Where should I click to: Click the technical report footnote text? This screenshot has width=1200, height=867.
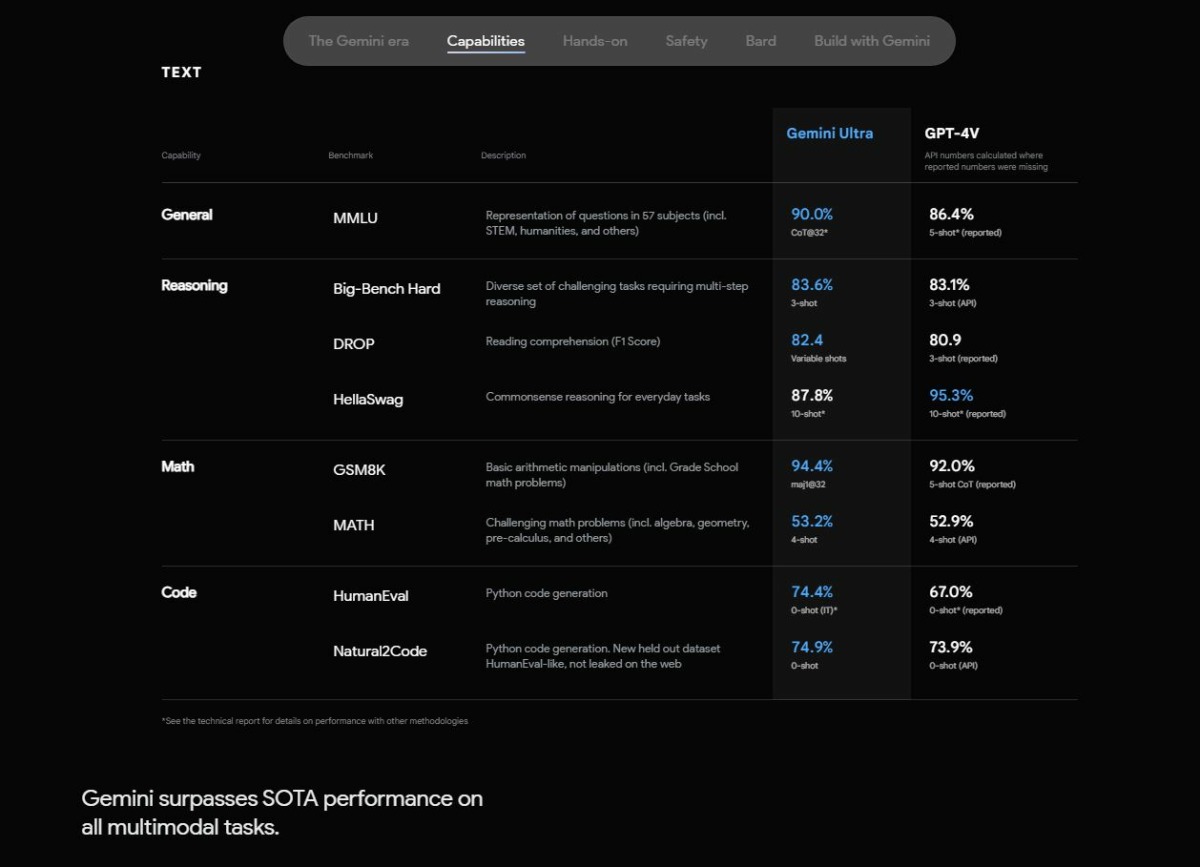(x=314, y=721)
